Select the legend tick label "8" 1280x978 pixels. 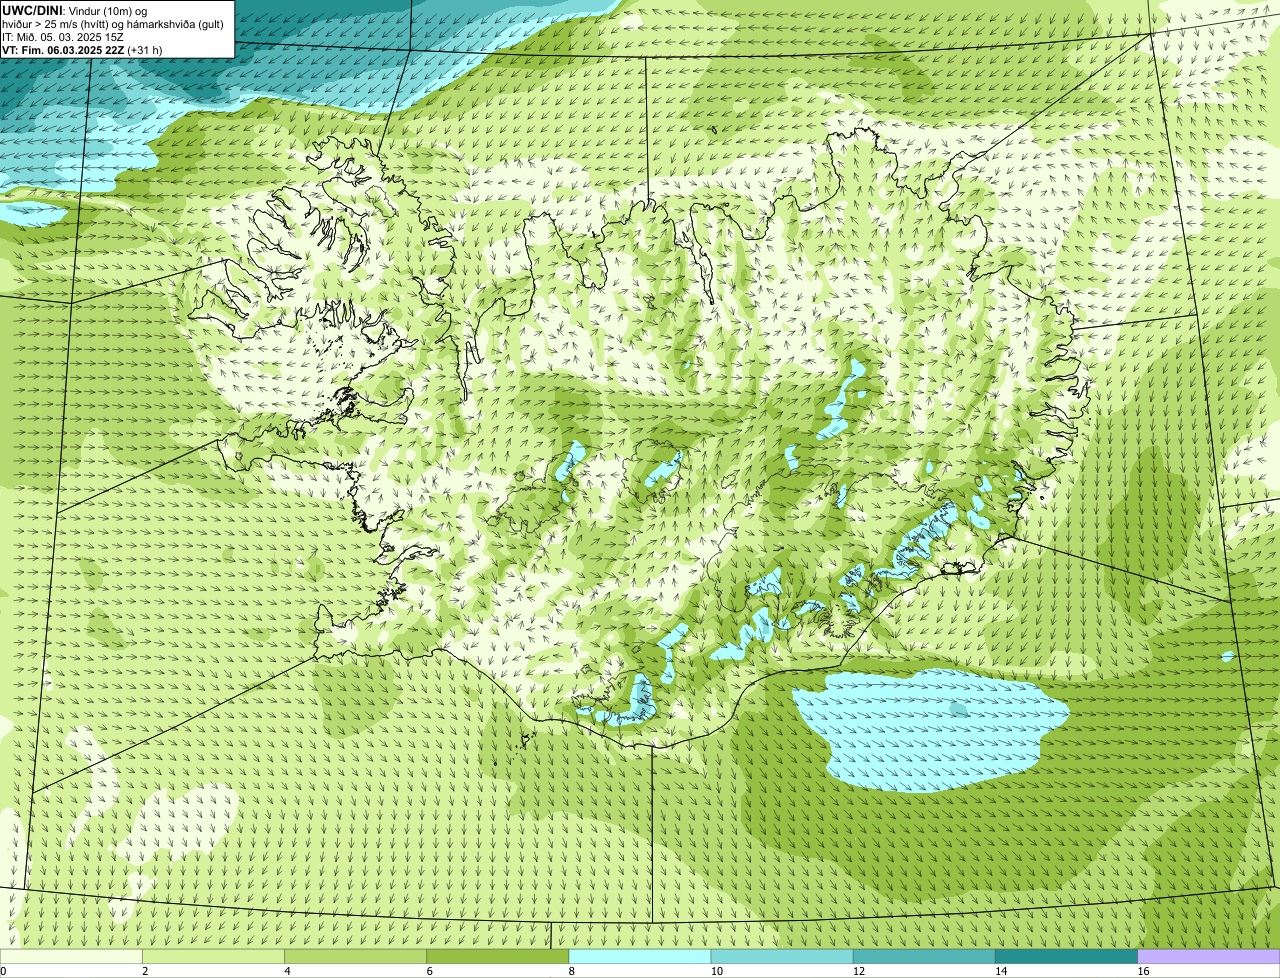572,971
